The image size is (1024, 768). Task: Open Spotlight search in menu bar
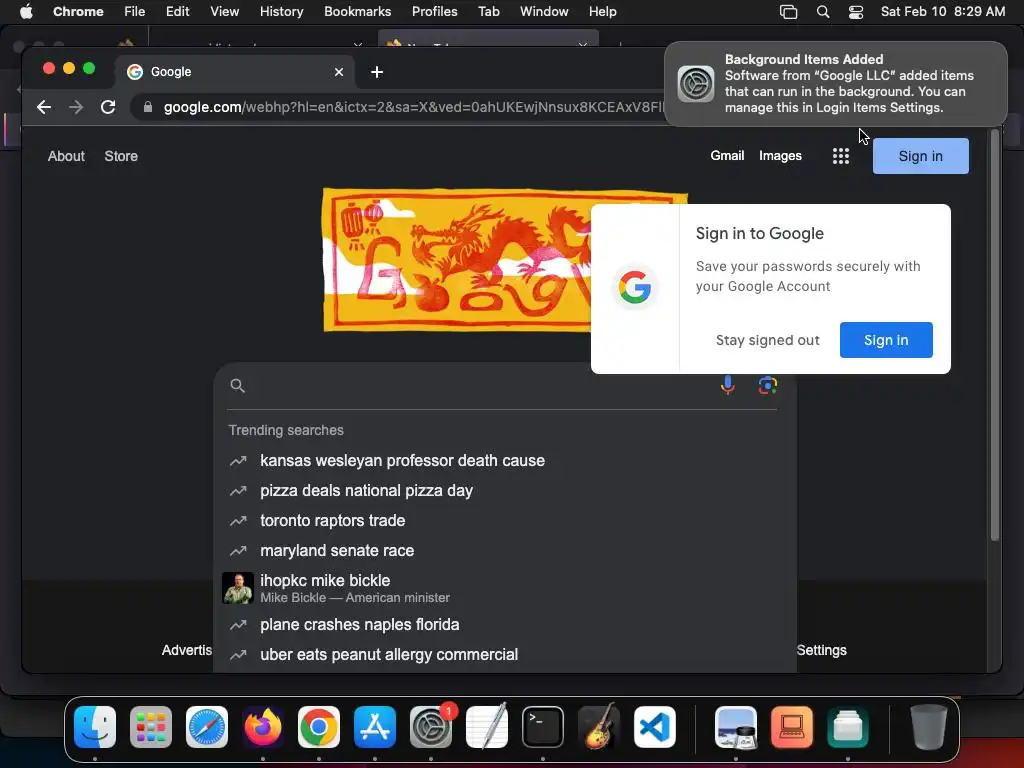pos(823,12)
